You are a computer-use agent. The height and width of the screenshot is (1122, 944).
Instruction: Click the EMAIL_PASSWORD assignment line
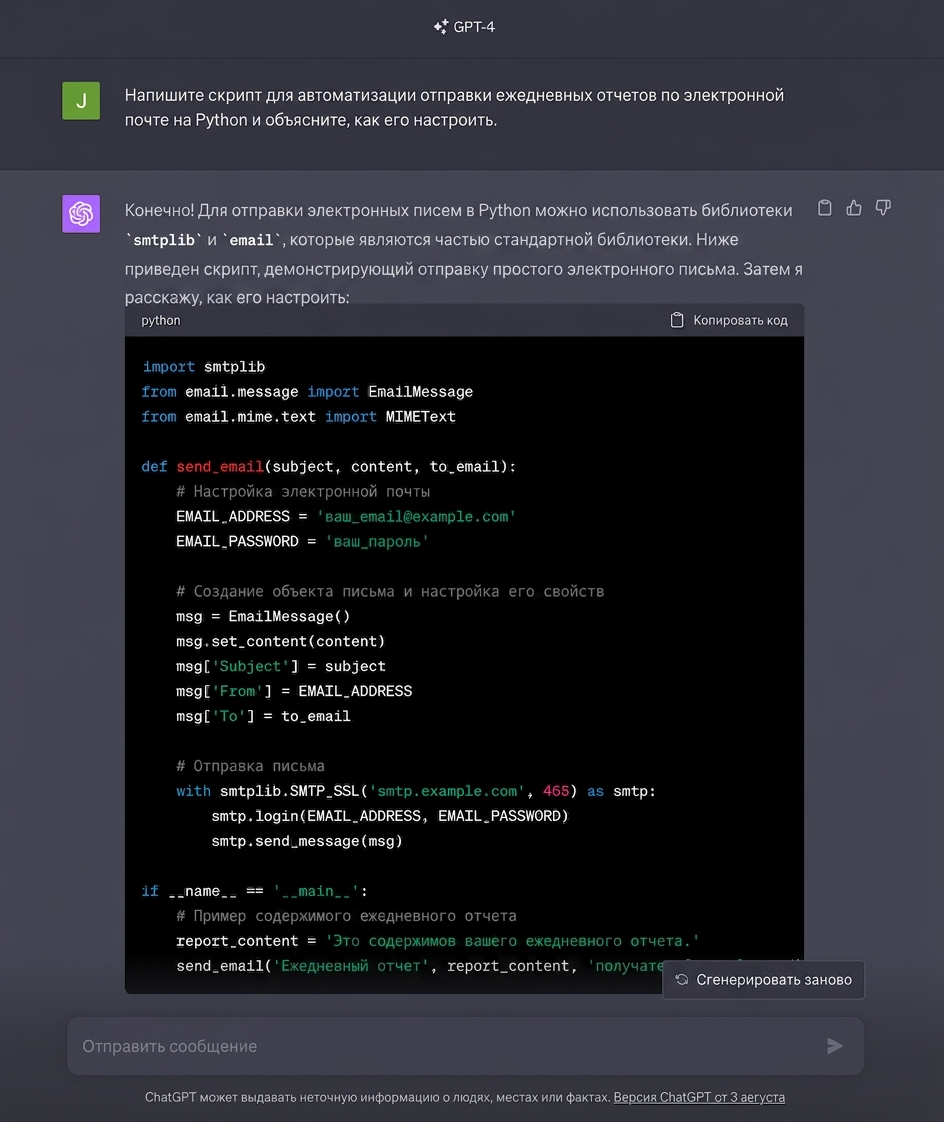[302, 542]
